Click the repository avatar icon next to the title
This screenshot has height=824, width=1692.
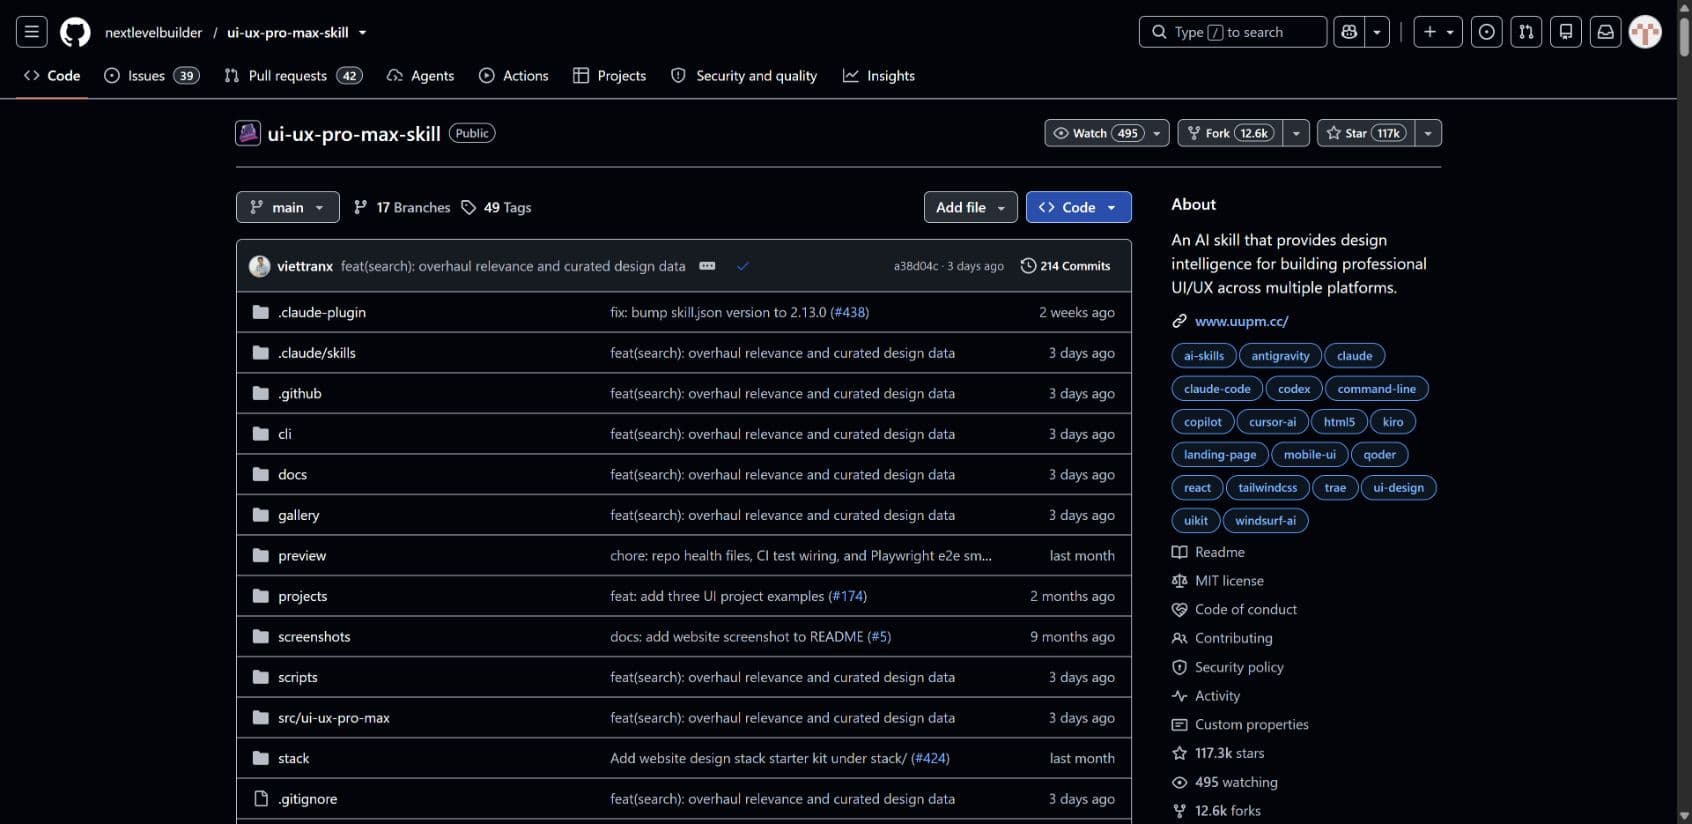pyautogui.click(x=247, y=133)
